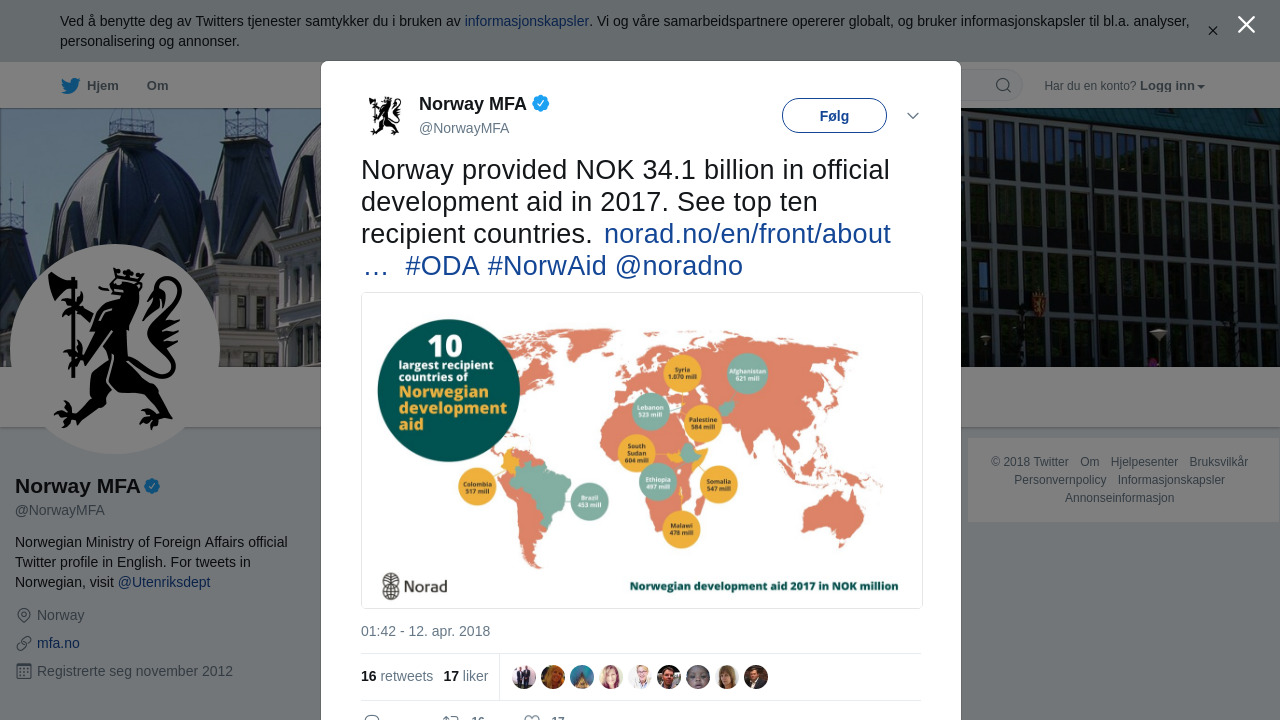Click the first liker avatar thumbnail
1280x720 pixels.
coord(524,677)
